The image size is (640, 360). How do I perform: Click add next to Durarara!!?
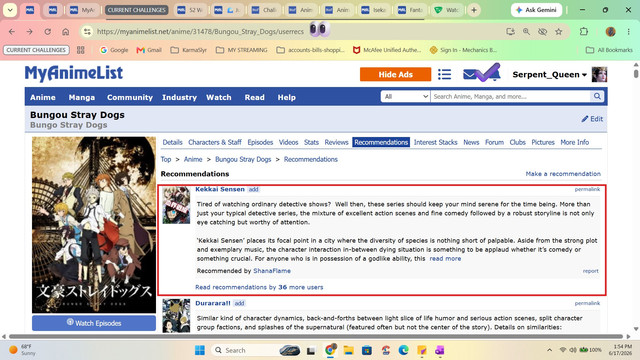click(239, 303)
